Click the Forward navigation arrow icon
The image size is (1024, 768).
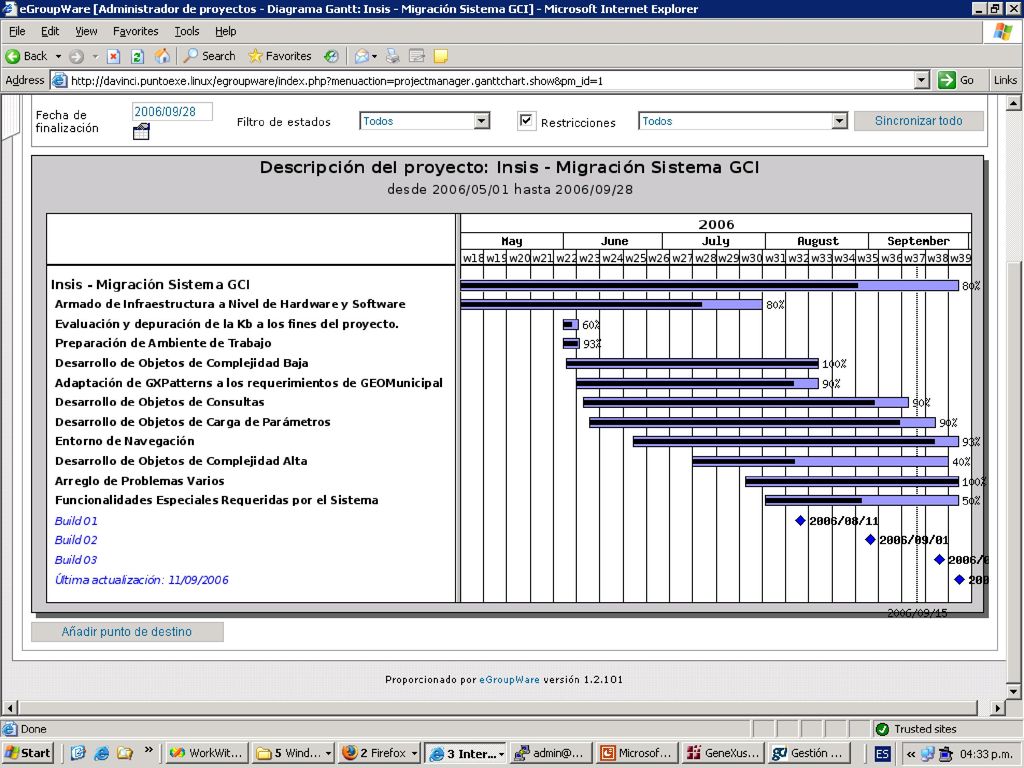coord(76,56)
